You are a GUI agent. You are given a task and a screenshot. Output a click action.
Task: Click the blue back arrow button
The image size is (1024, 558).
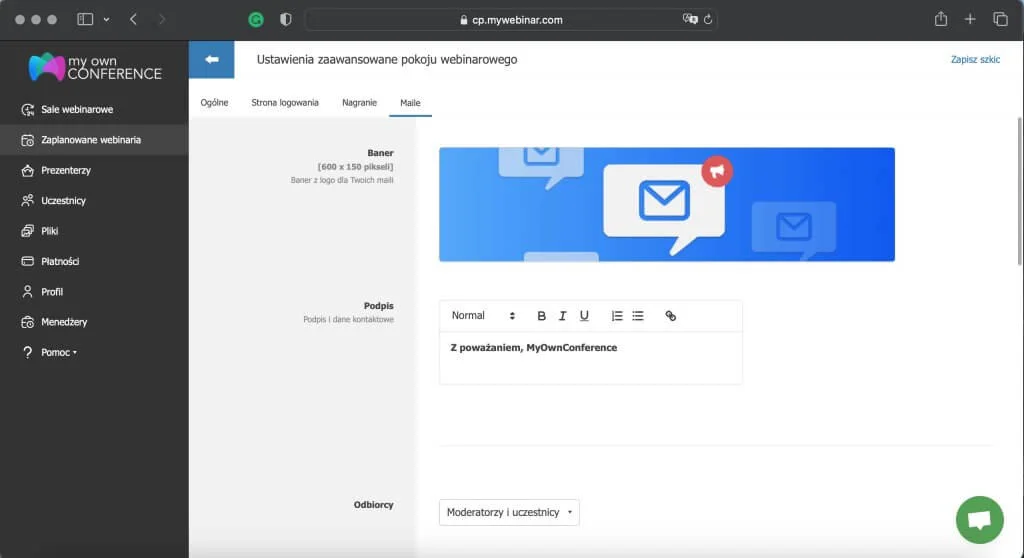(x=211, y=60)
